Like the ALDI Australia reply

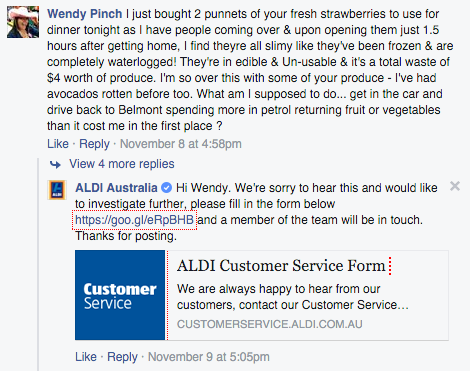[86, 357]
